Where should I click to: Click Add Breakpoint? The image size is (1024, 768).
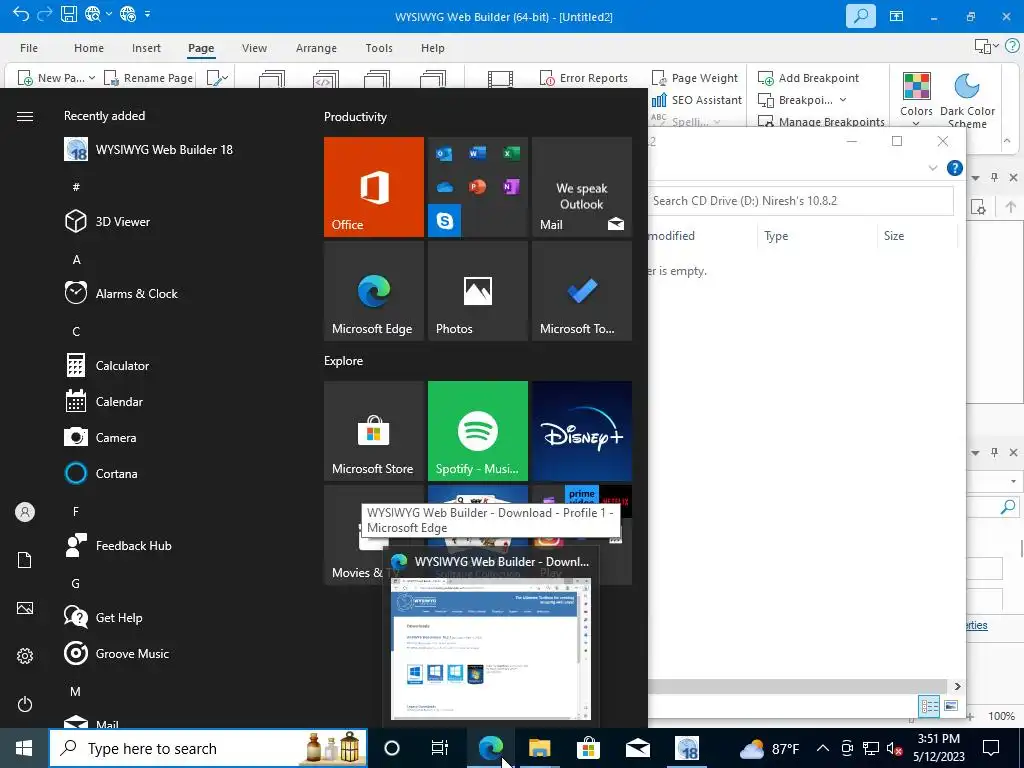(808, 78)
